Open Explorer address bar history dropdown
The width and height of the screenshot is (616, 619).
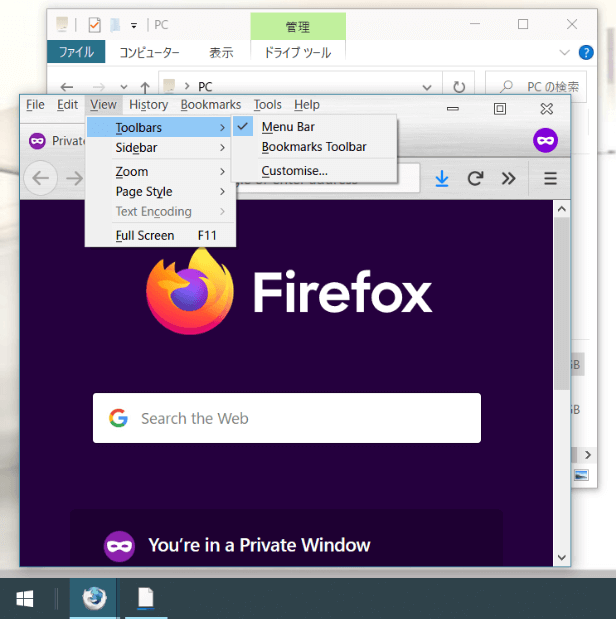point(427,87)
